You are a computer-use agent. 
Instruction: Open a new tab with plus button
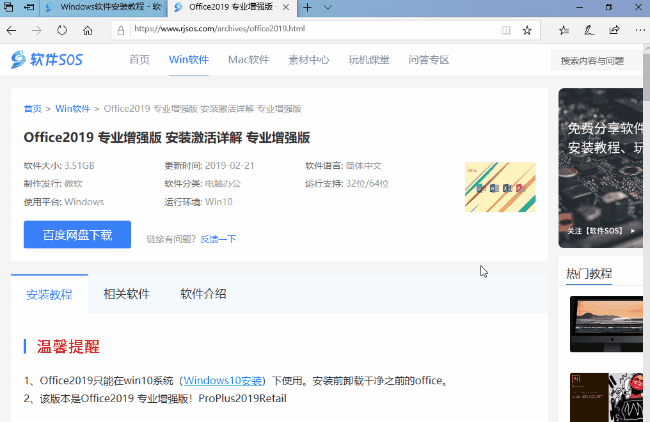307,7
